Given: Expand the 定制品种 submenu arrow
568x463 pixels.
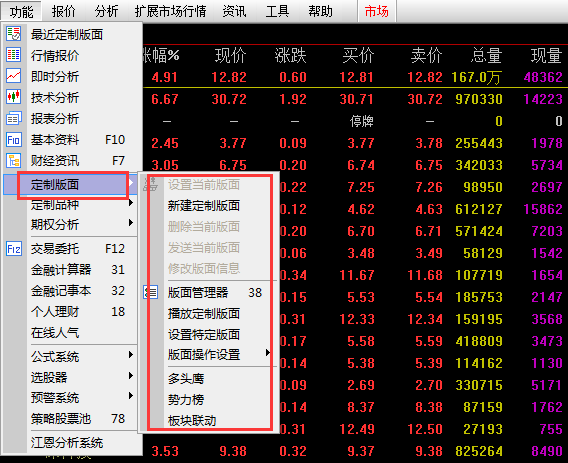Looking at the screenshot, I should (131, 203).
